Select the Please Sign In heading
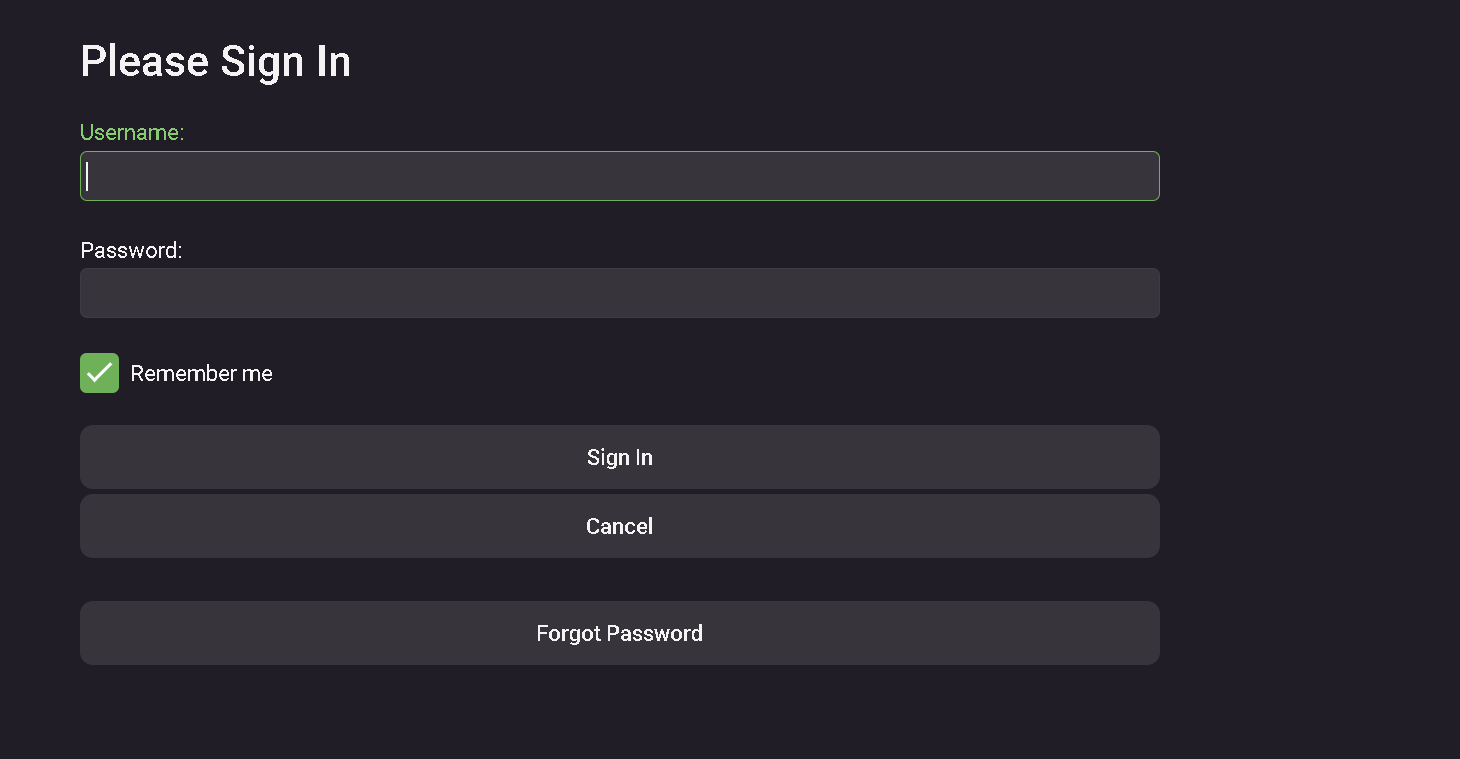This screenshot has width=1460, height=759. pyautogui.click(x=215, y=62)
